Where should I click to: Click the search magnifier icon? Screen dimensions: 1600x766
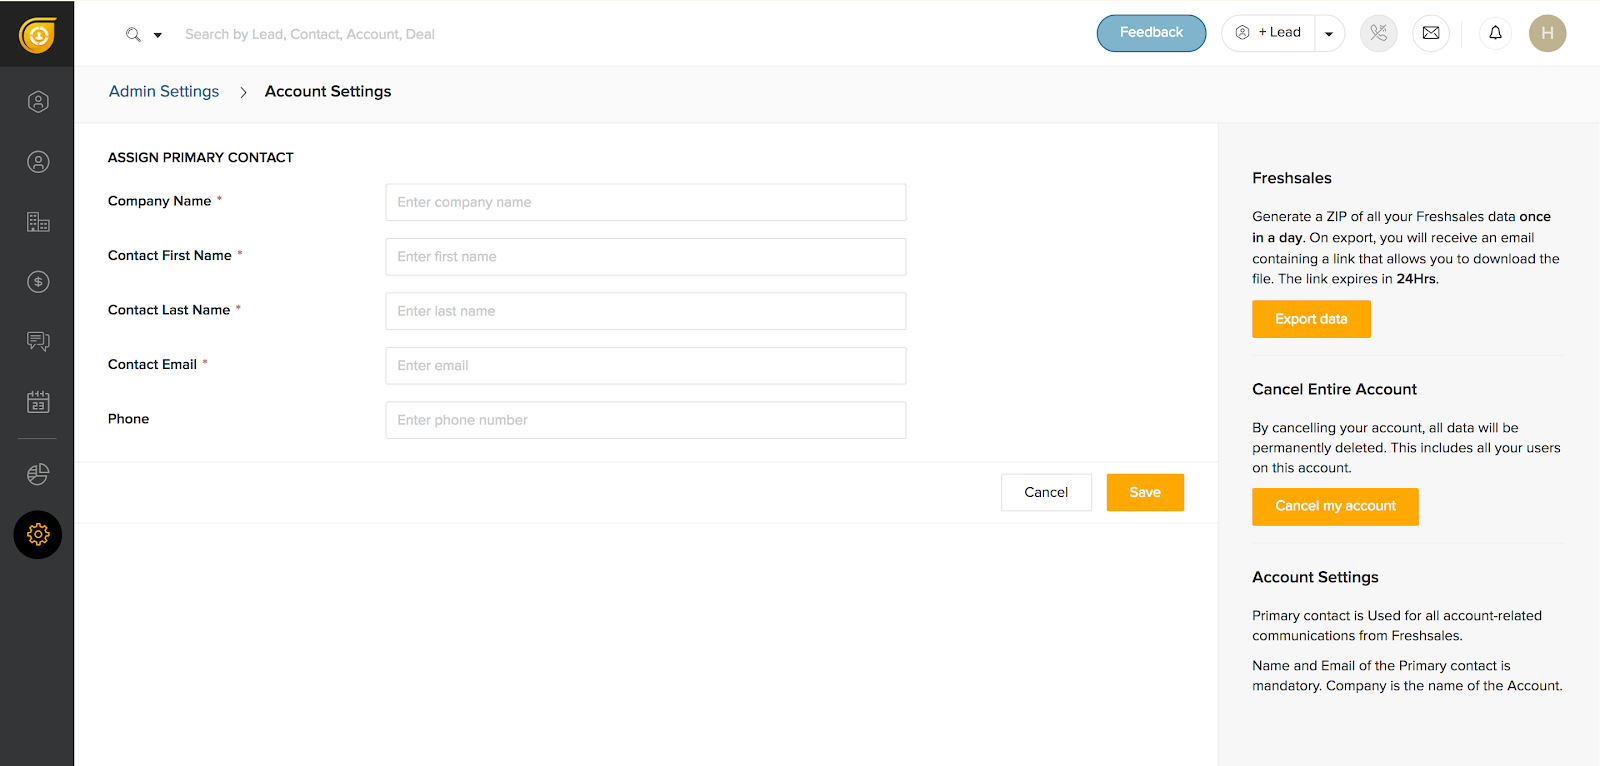[x=133, y=34]
